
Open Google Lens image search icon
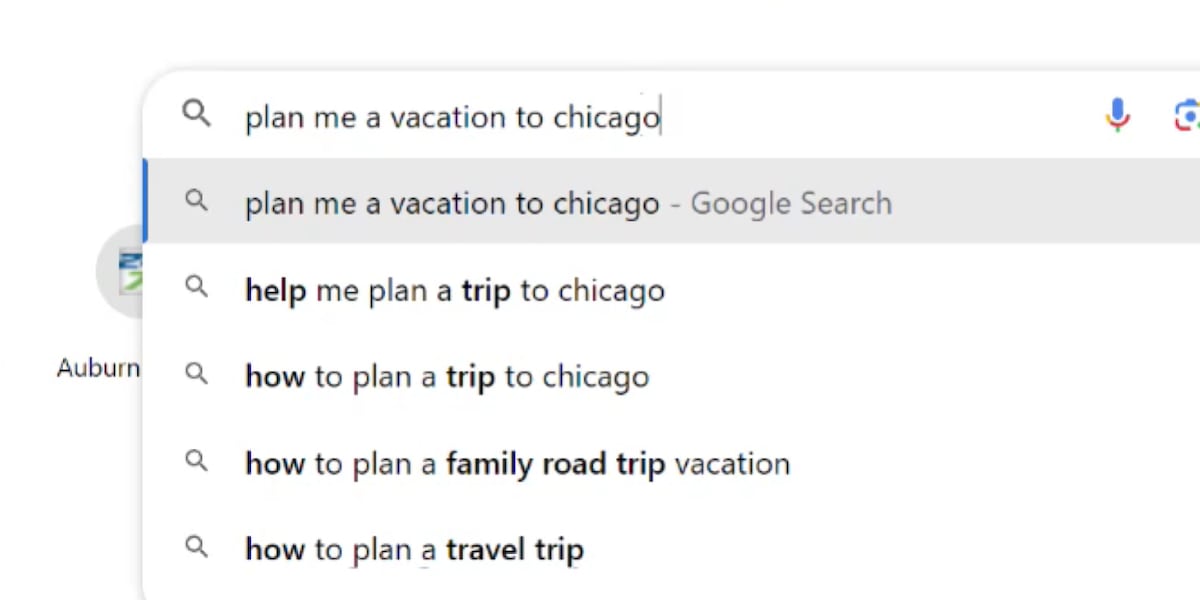point(1187,116)
